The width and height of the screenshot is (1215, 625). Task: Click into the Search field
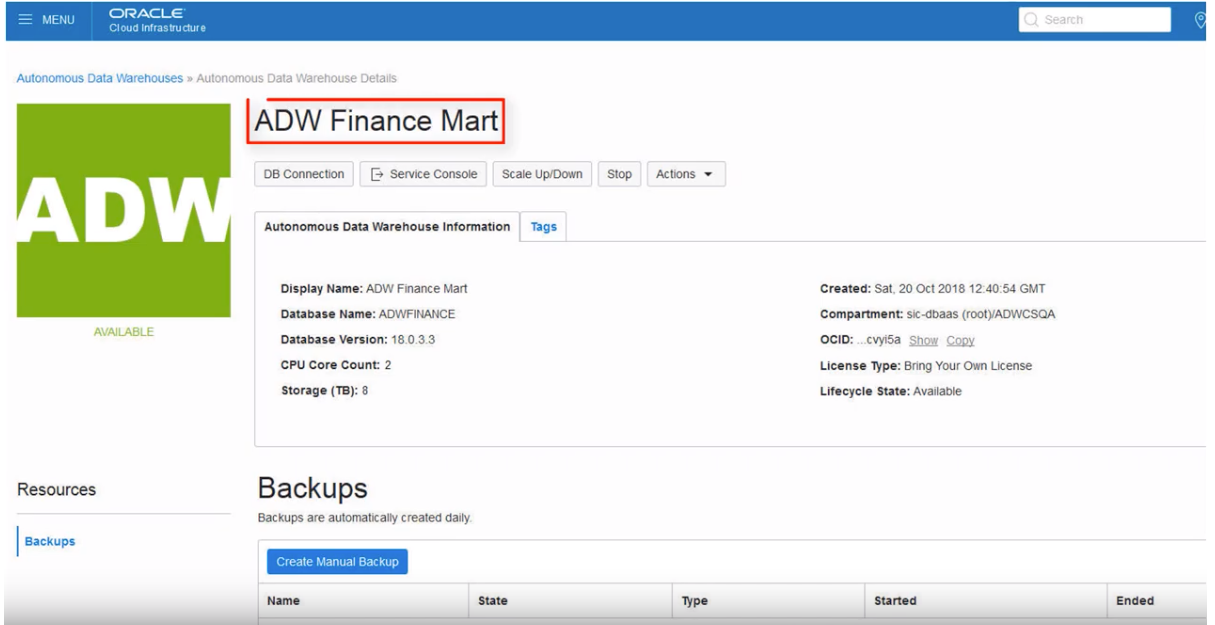[x=1095, y=19]
